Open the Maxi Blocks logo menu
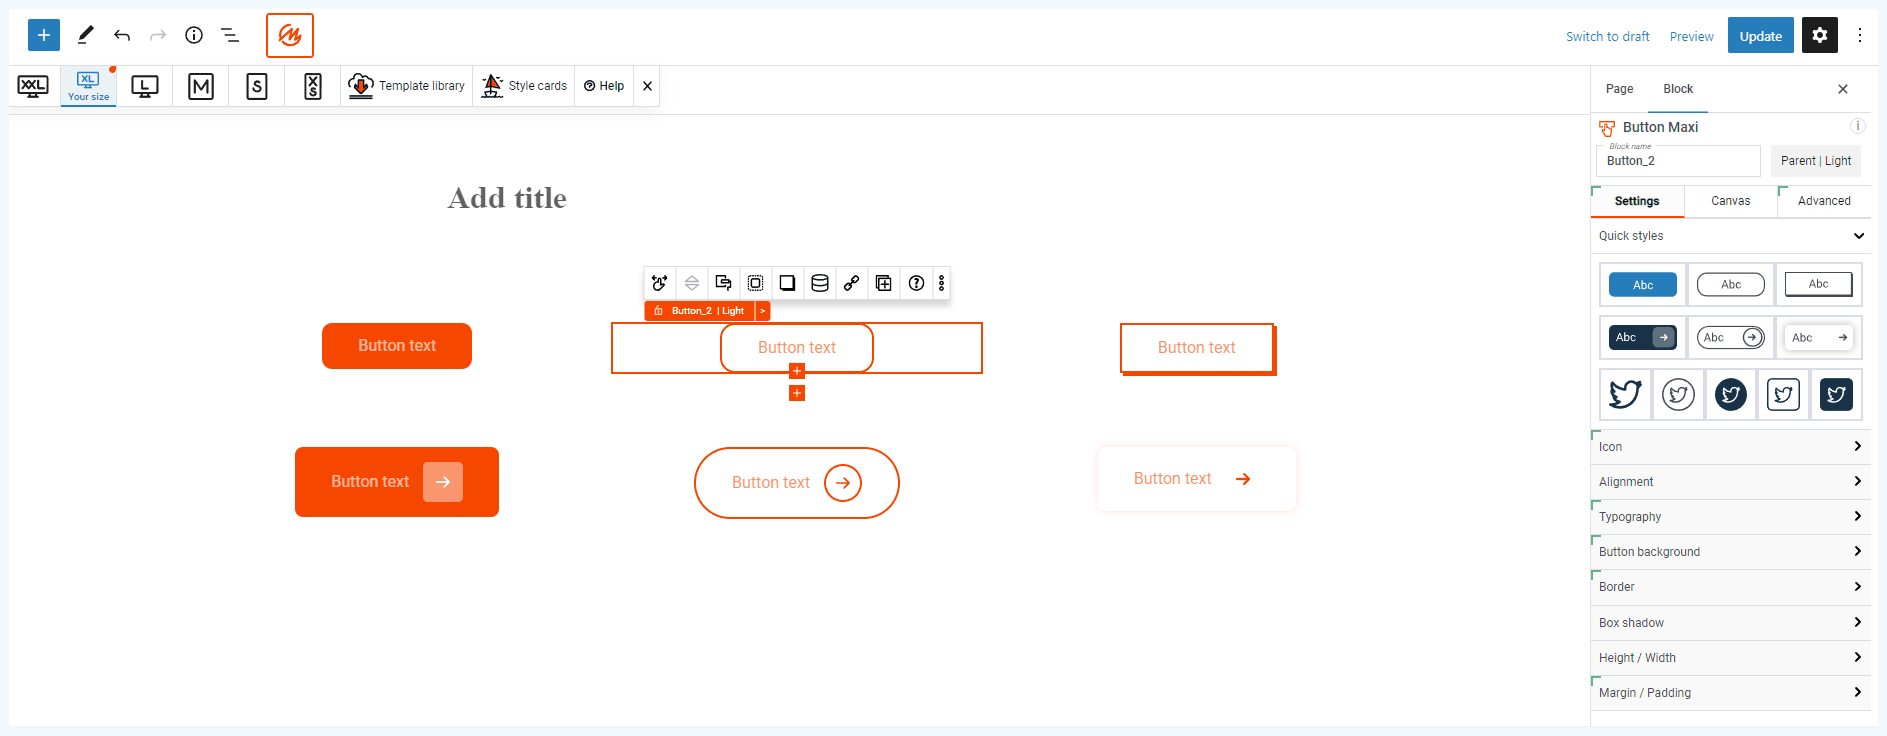This screenshot has height=736, width=1887. coord(290,36)
